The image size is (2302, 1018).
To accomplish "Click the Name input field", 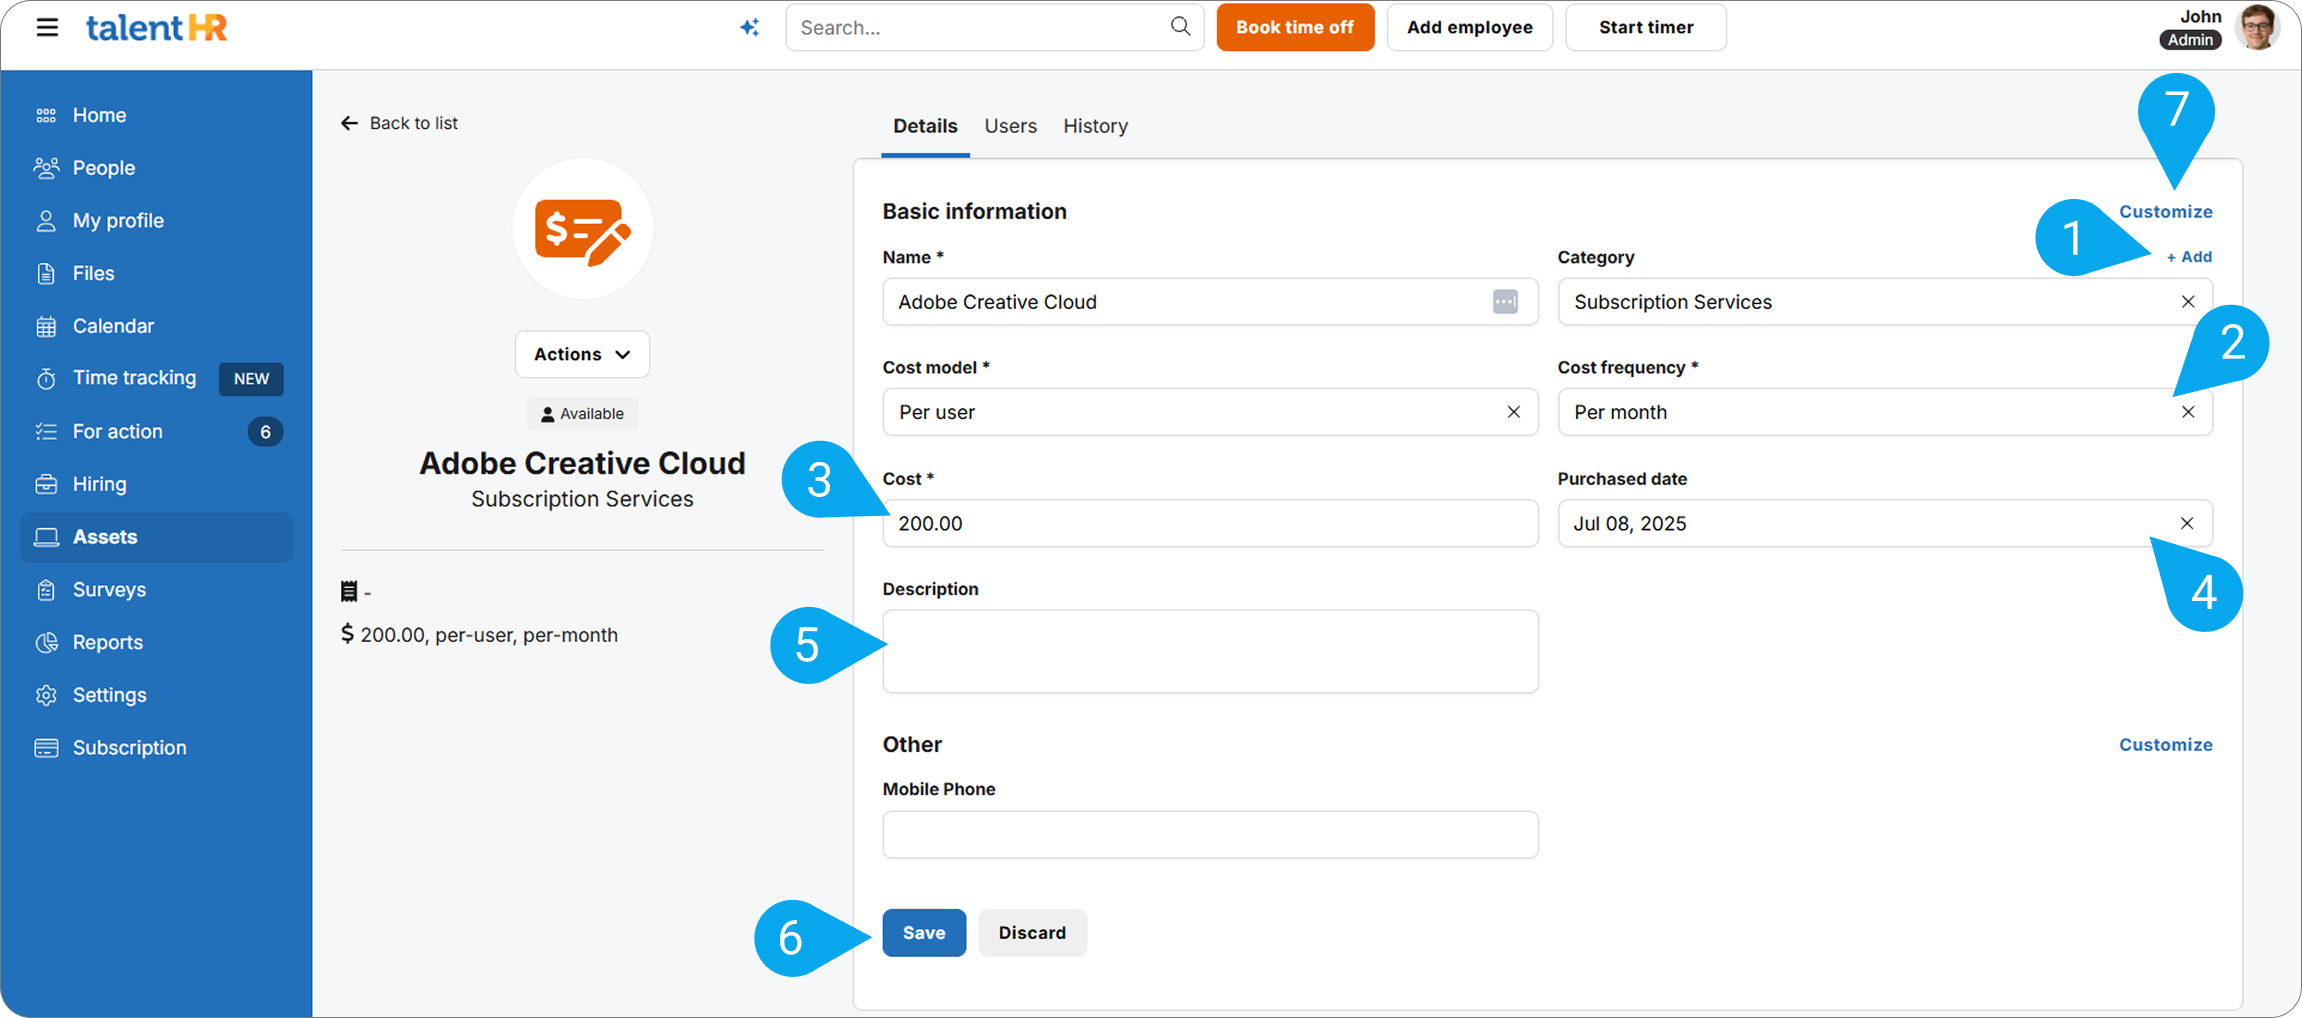I will click(x=1210, y=301).
